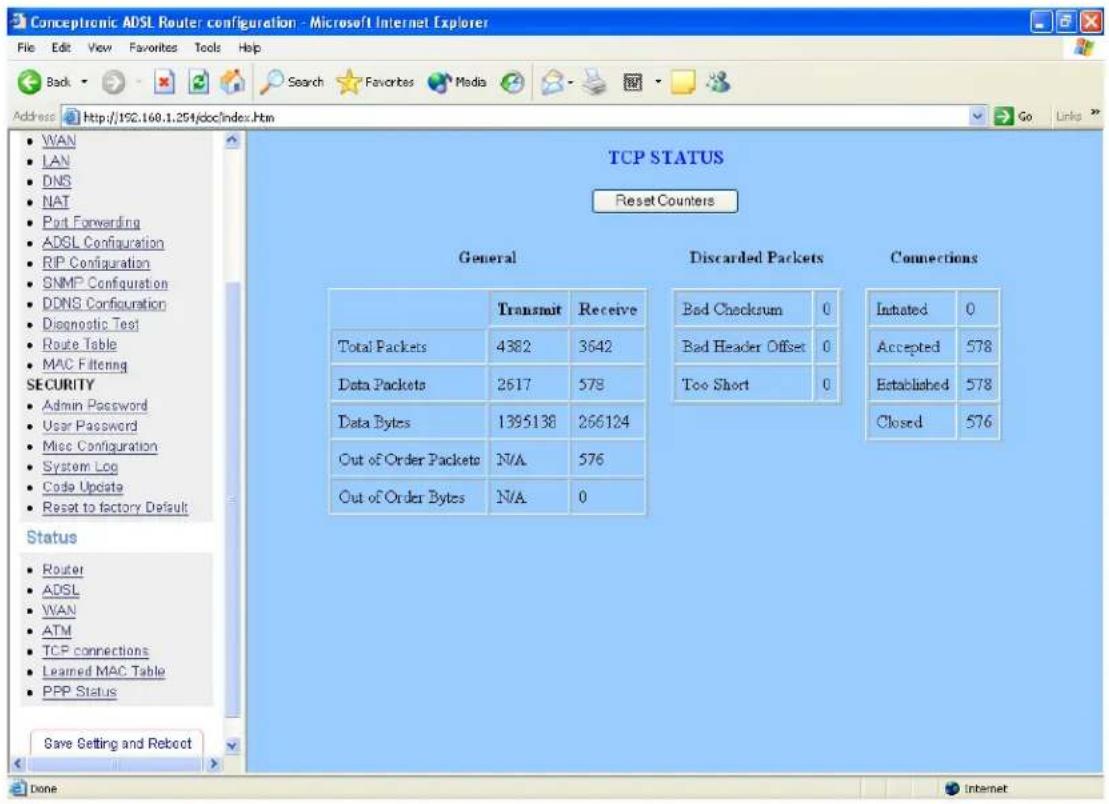The image size is (1109, 804).
Task: Open the Tools menu
Action: pos(207,47)
